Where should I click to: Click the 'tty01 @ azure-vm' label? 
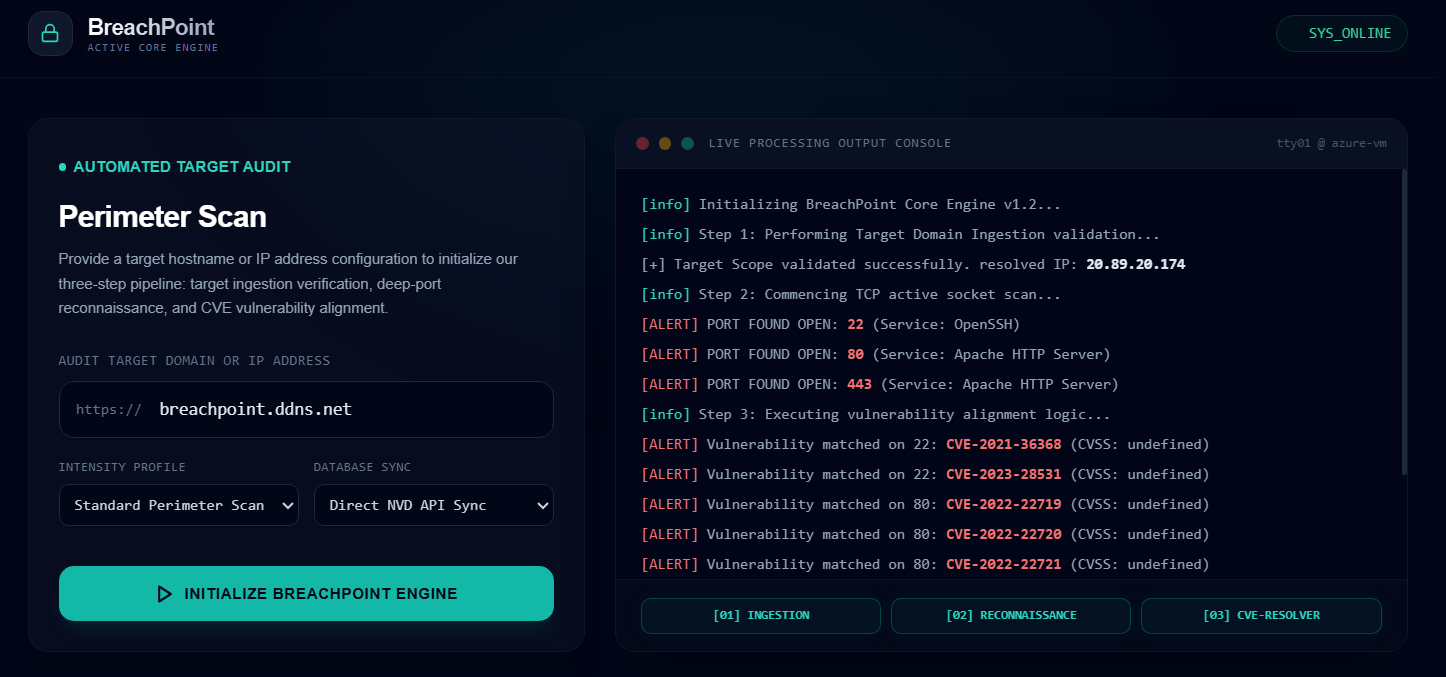pyautogui.click(x=1332, y=143)
